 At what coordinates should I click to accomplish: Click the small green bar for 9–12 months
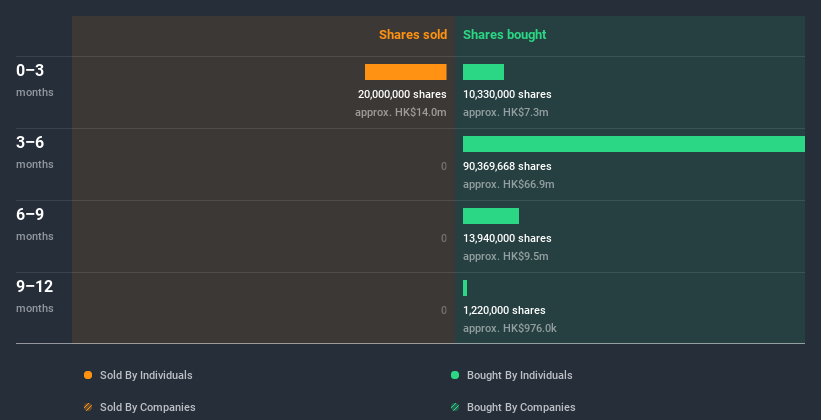465,288
